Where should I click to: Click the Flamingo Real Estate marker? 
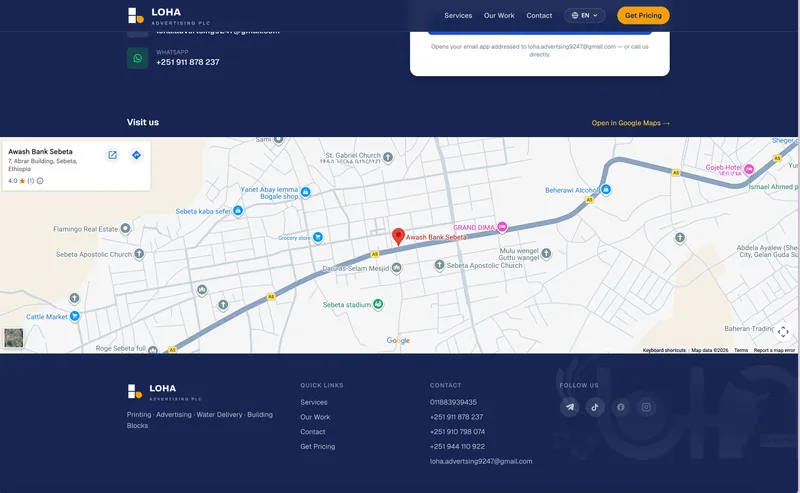(126, 229)
